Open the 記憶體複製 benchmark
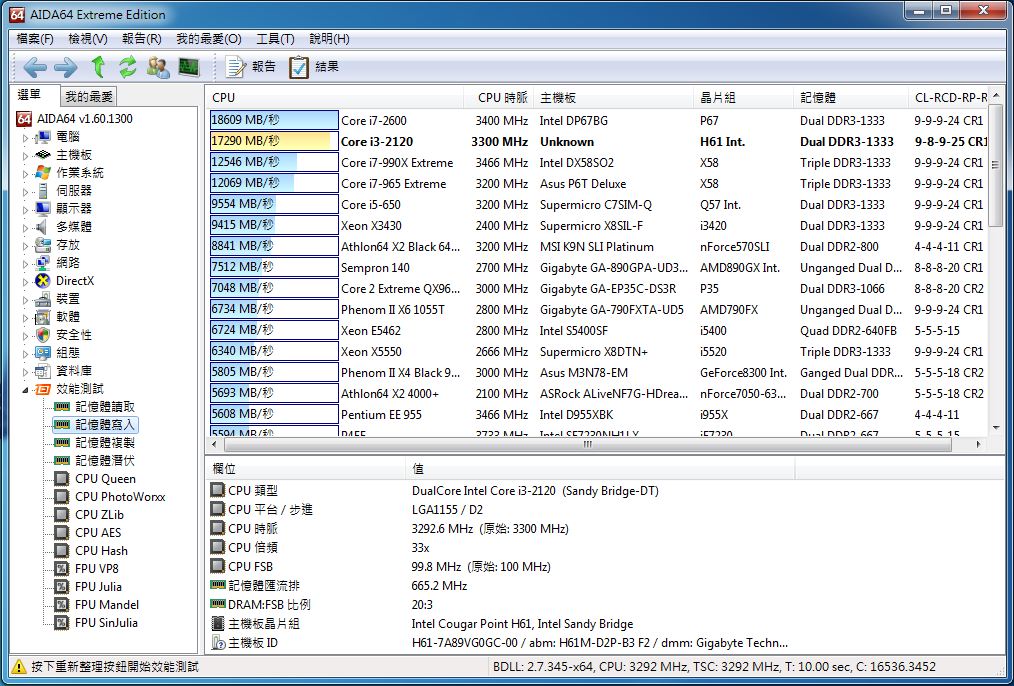This screenshot has height=686, width=1014. coord(95,443)
